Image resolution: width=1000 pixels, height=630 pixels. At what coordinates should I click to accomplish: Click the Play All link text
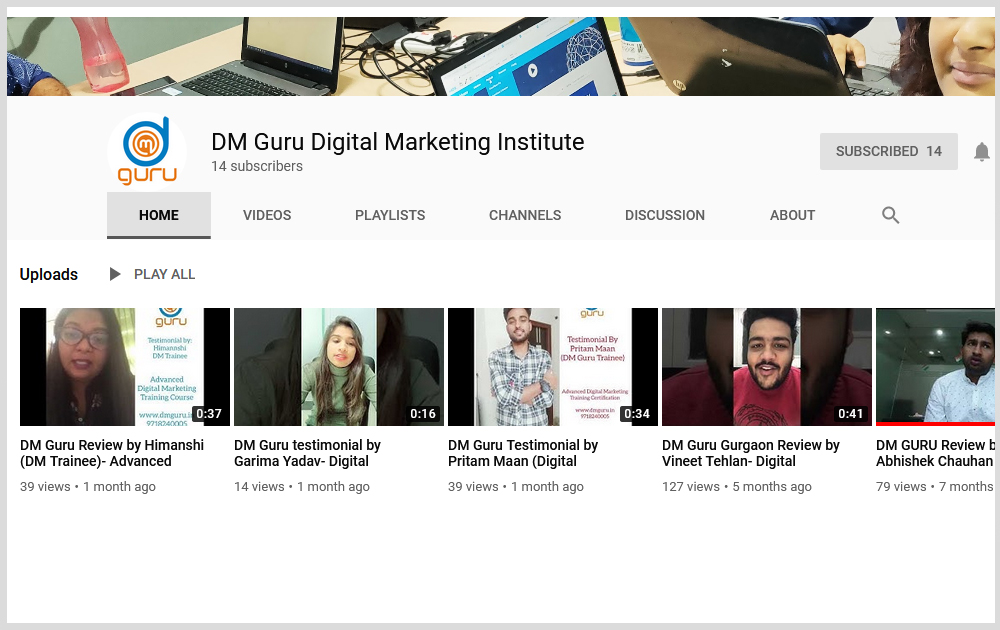coord(164,274)
